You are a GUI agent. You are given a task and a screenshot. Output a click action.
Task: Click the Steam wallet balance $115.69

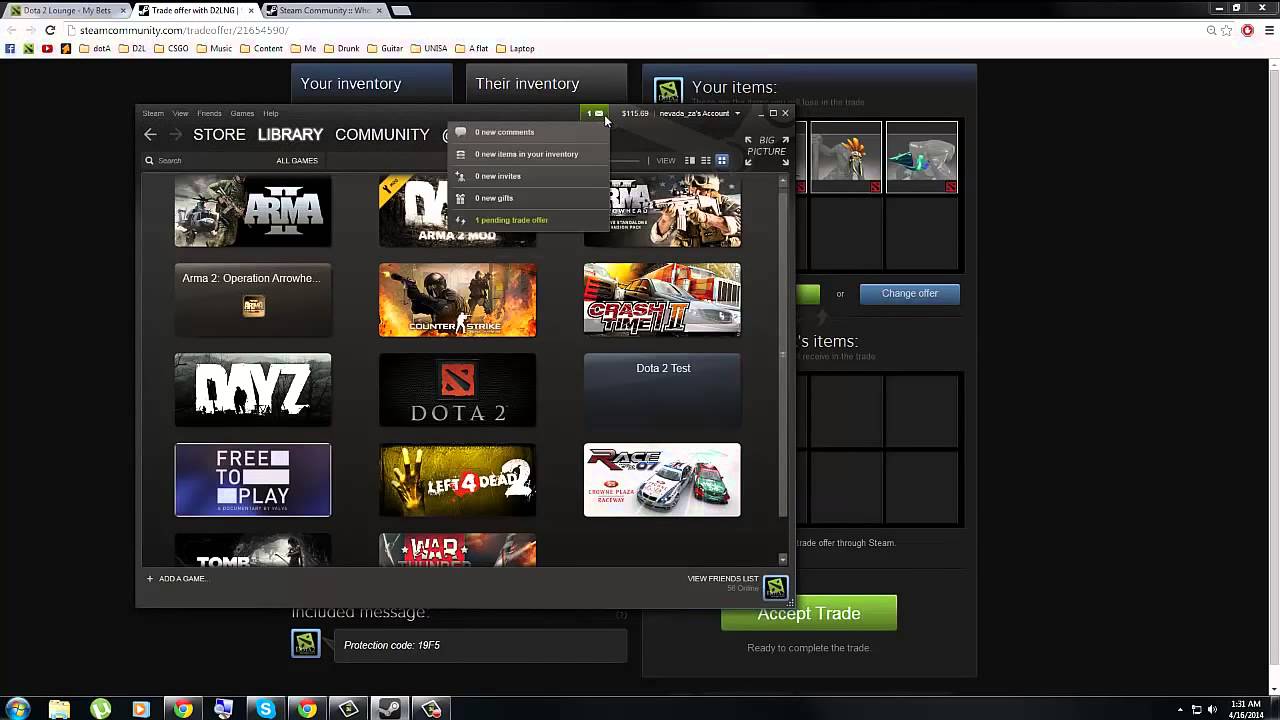[x=635, y=113]
